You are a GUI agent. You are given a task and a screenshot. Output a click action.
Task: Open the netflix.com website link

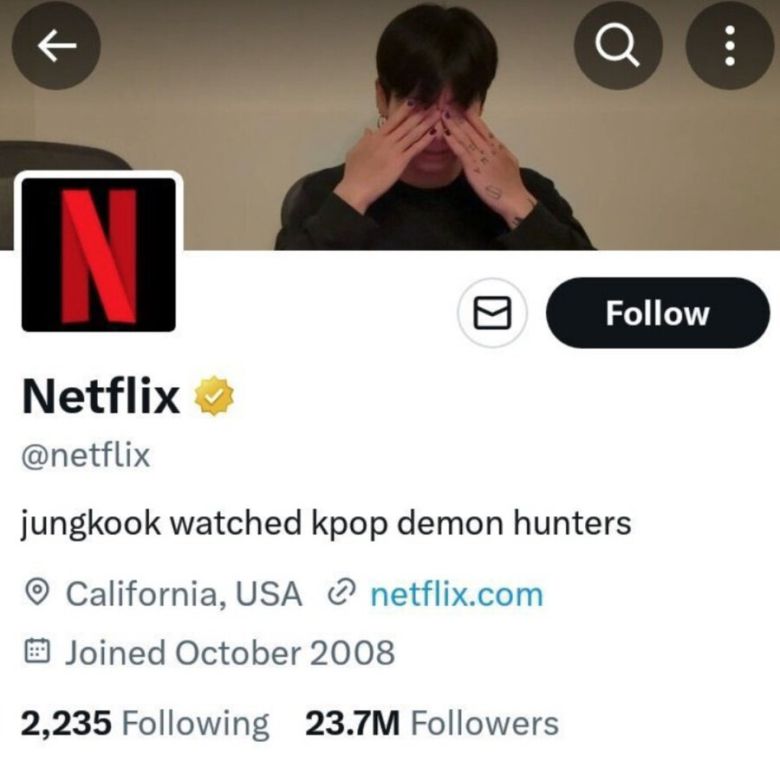(456, 594)
